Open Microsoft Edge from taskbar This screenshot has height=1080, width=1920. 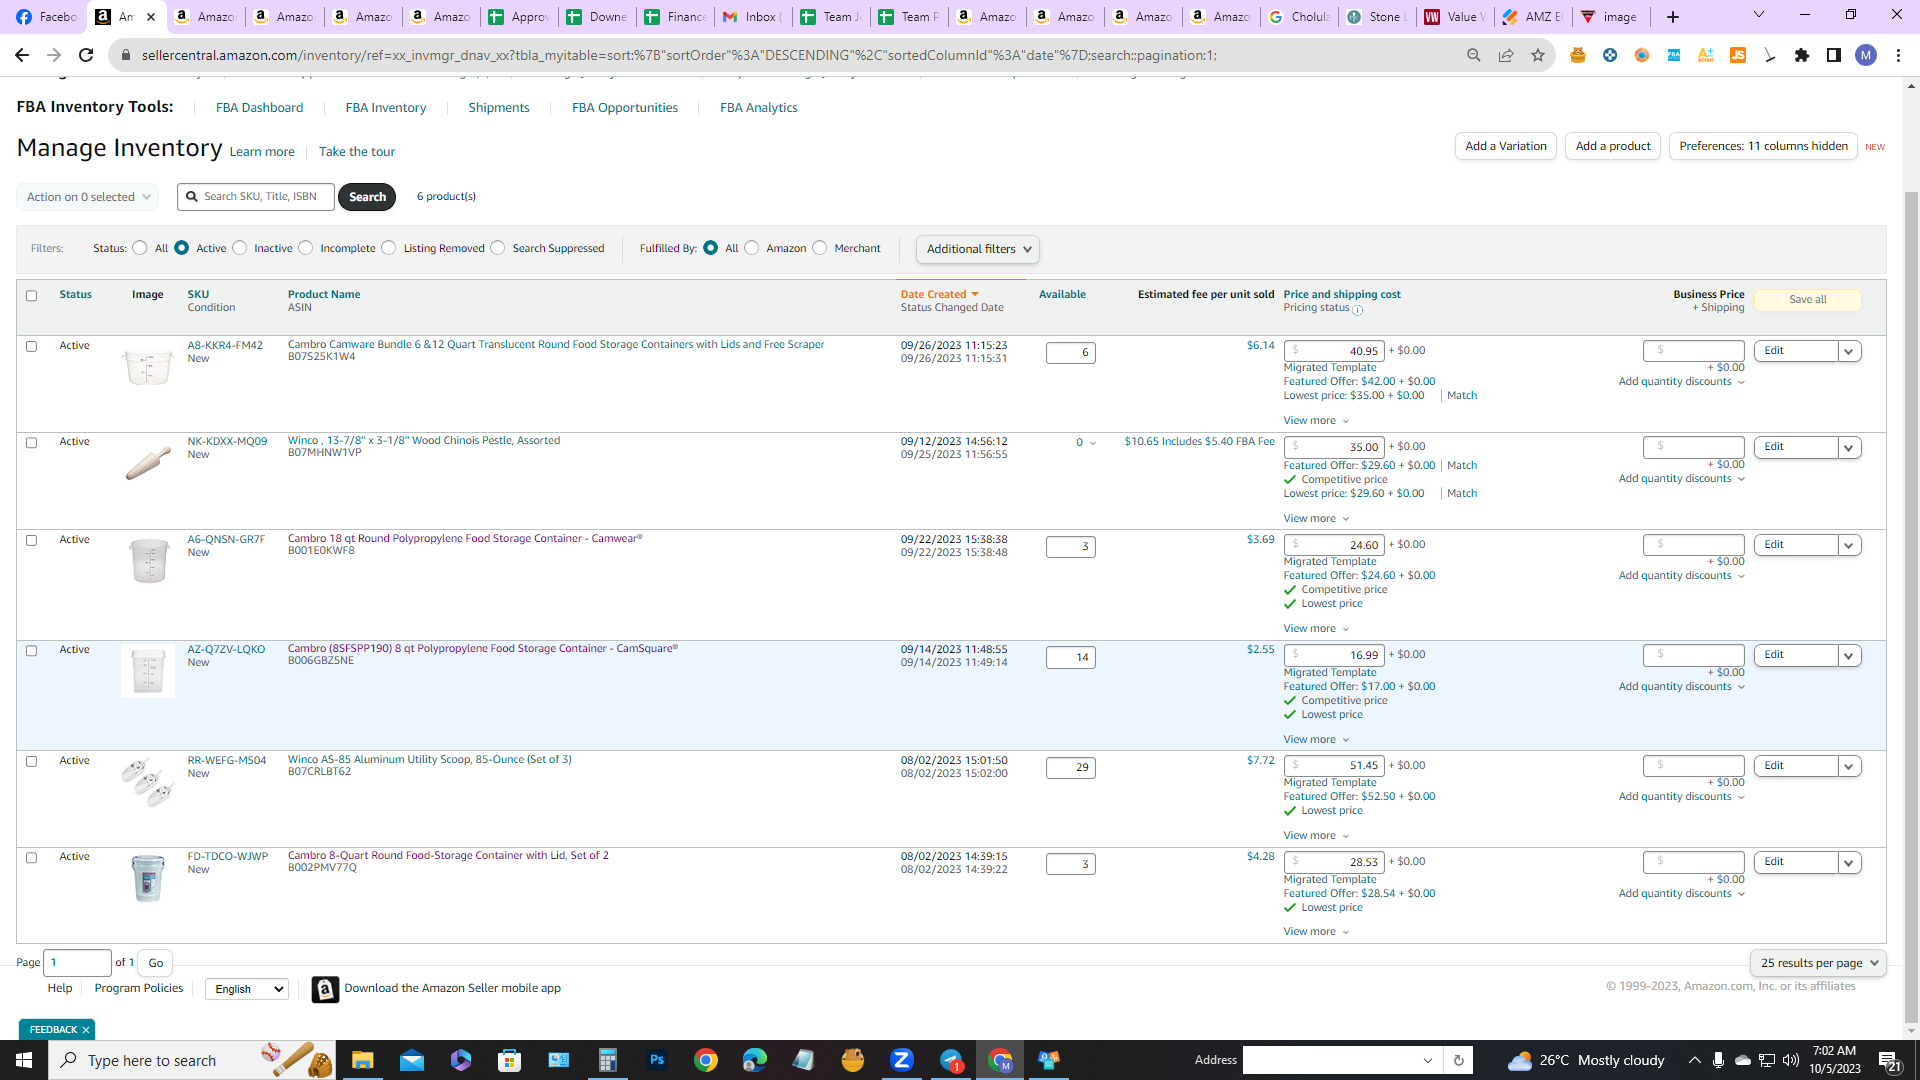[755, 1060]
